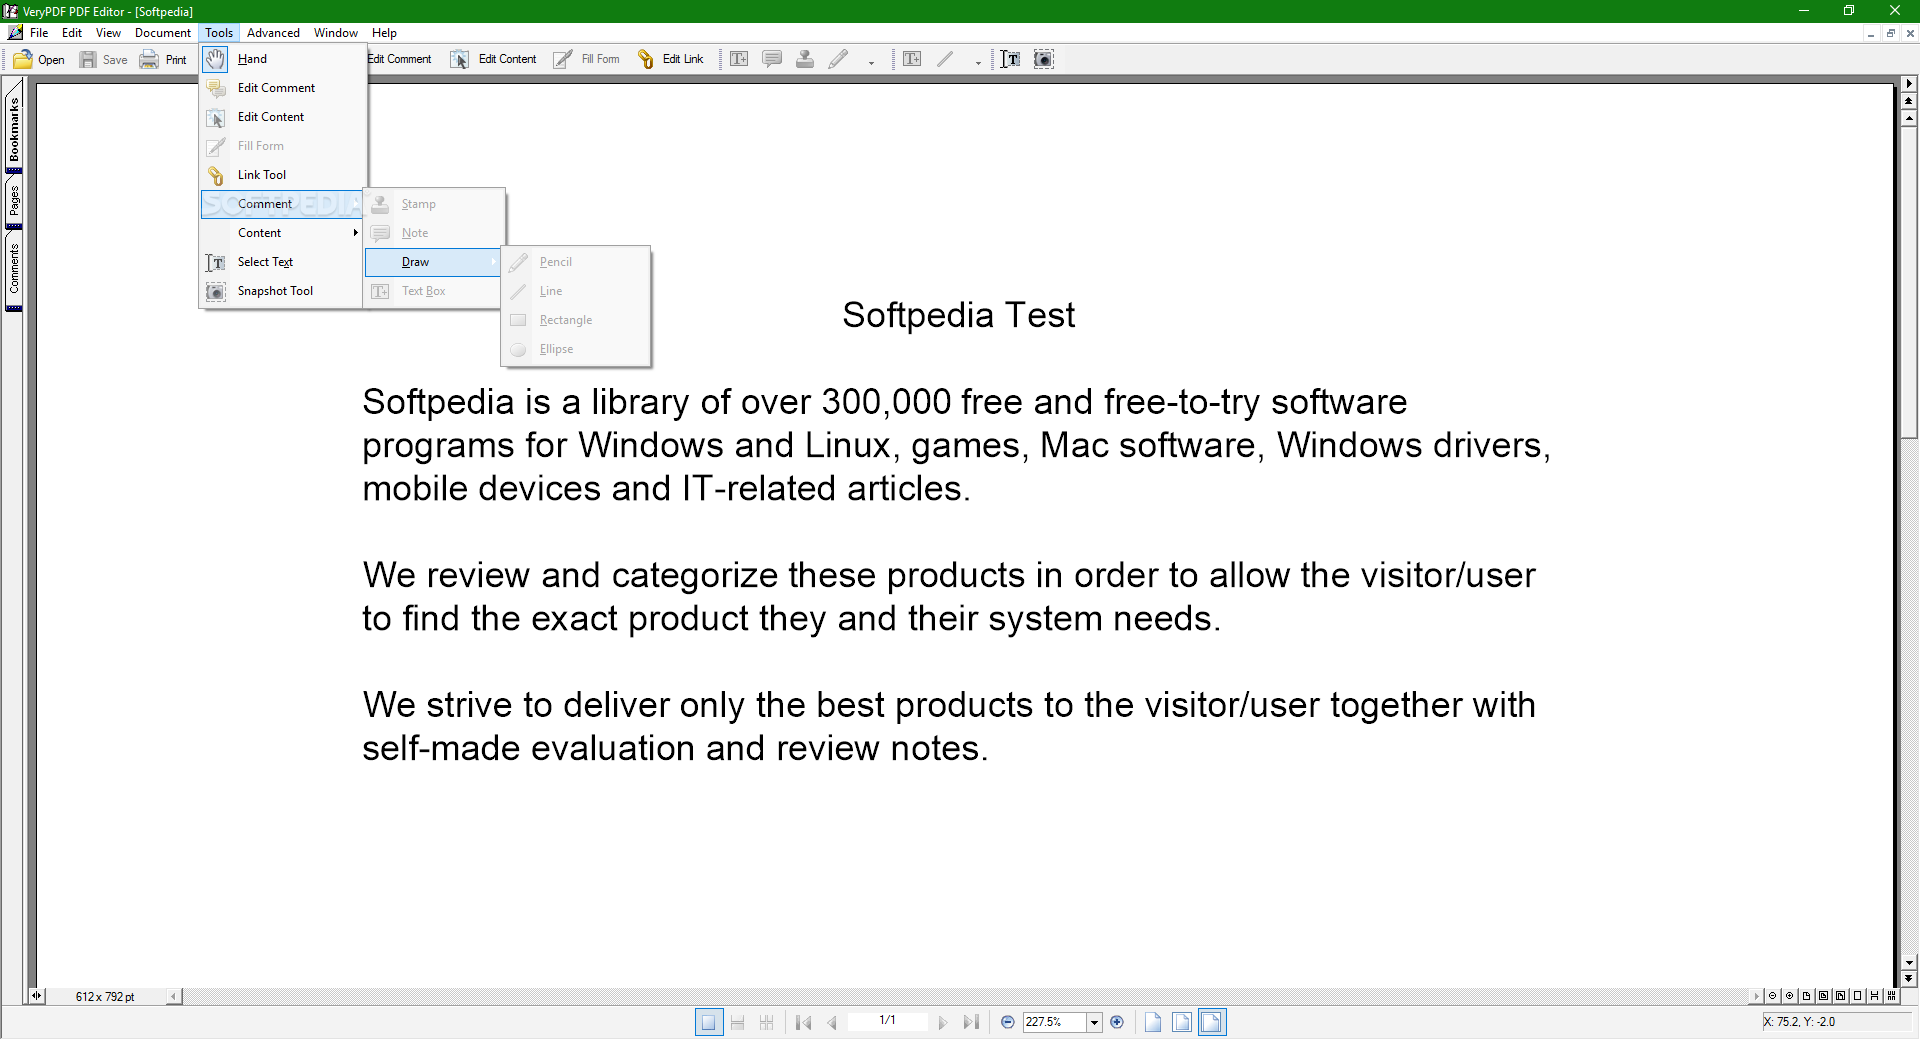The image size is (1920, 1040).
Task: Click the split toggle button left of page size
Action: [37, 996]
